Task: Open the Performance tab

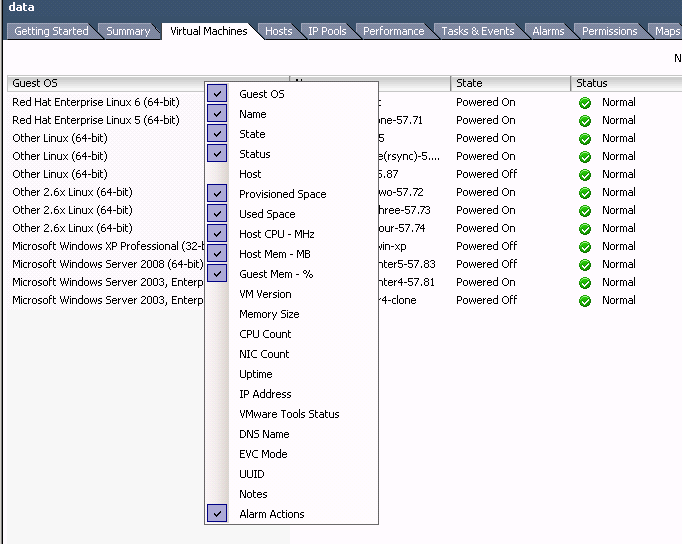Action: tap(394, 31)
